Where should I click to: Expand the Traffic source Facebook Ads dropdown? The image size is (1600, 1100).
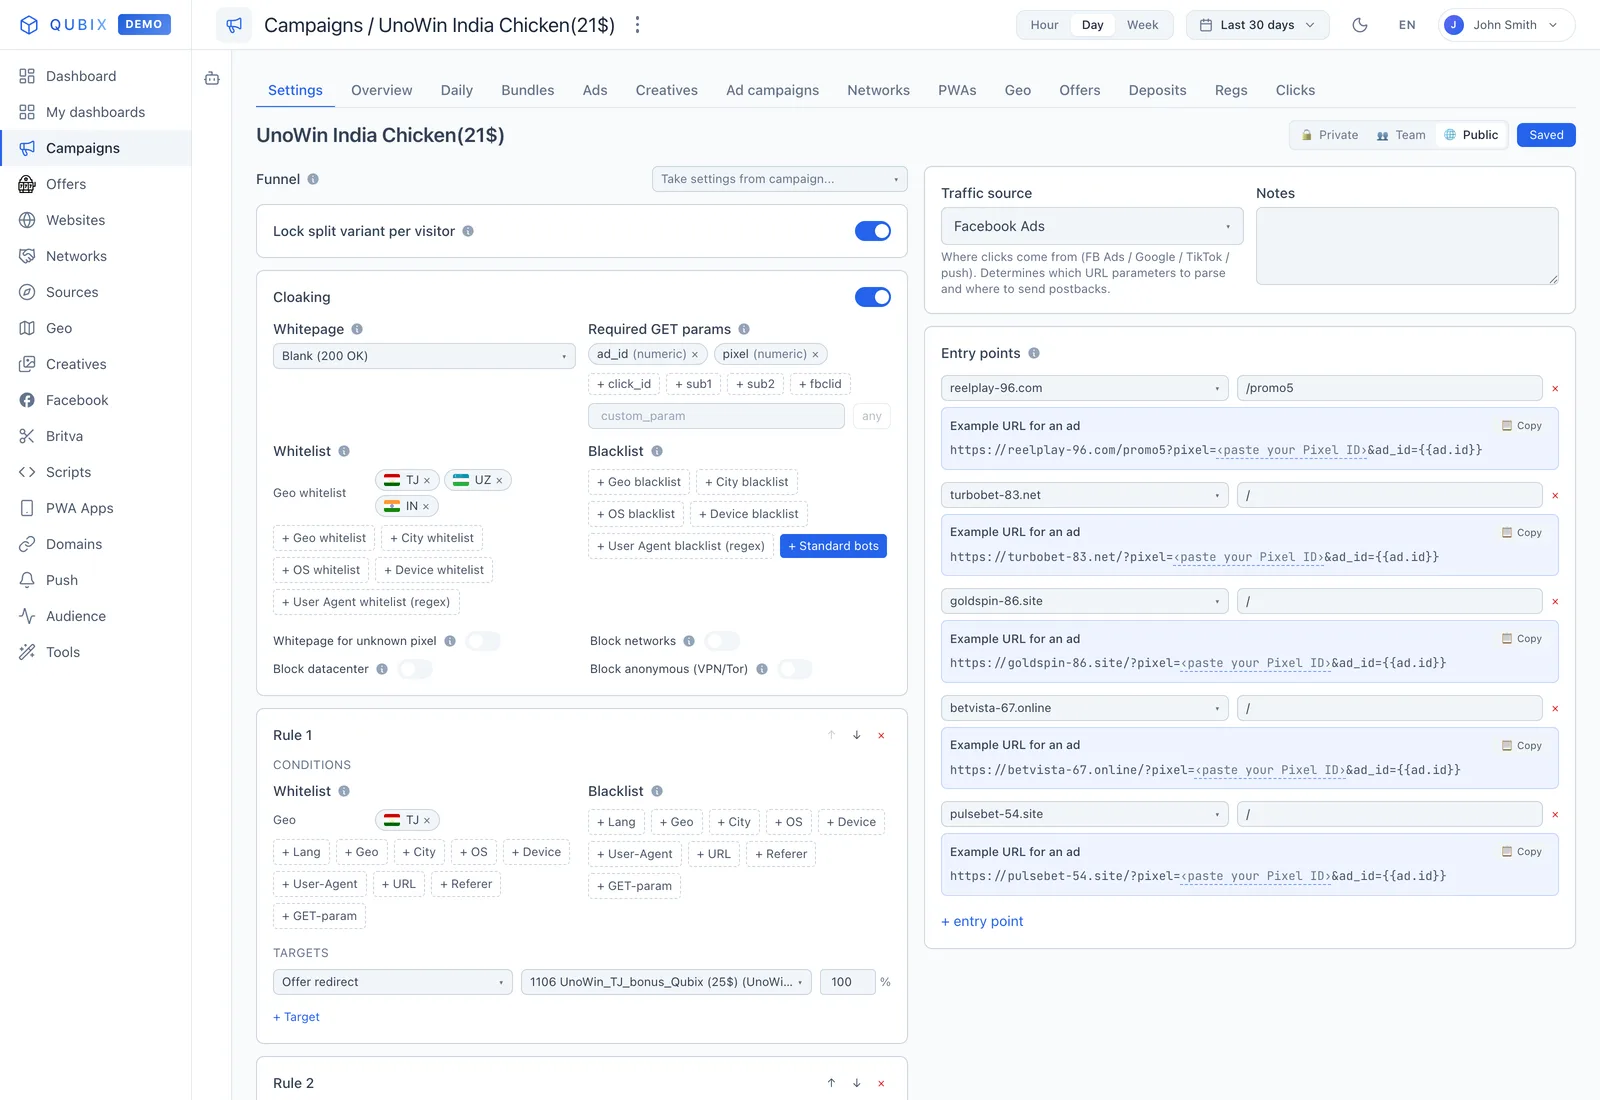tap(1092, 226)
